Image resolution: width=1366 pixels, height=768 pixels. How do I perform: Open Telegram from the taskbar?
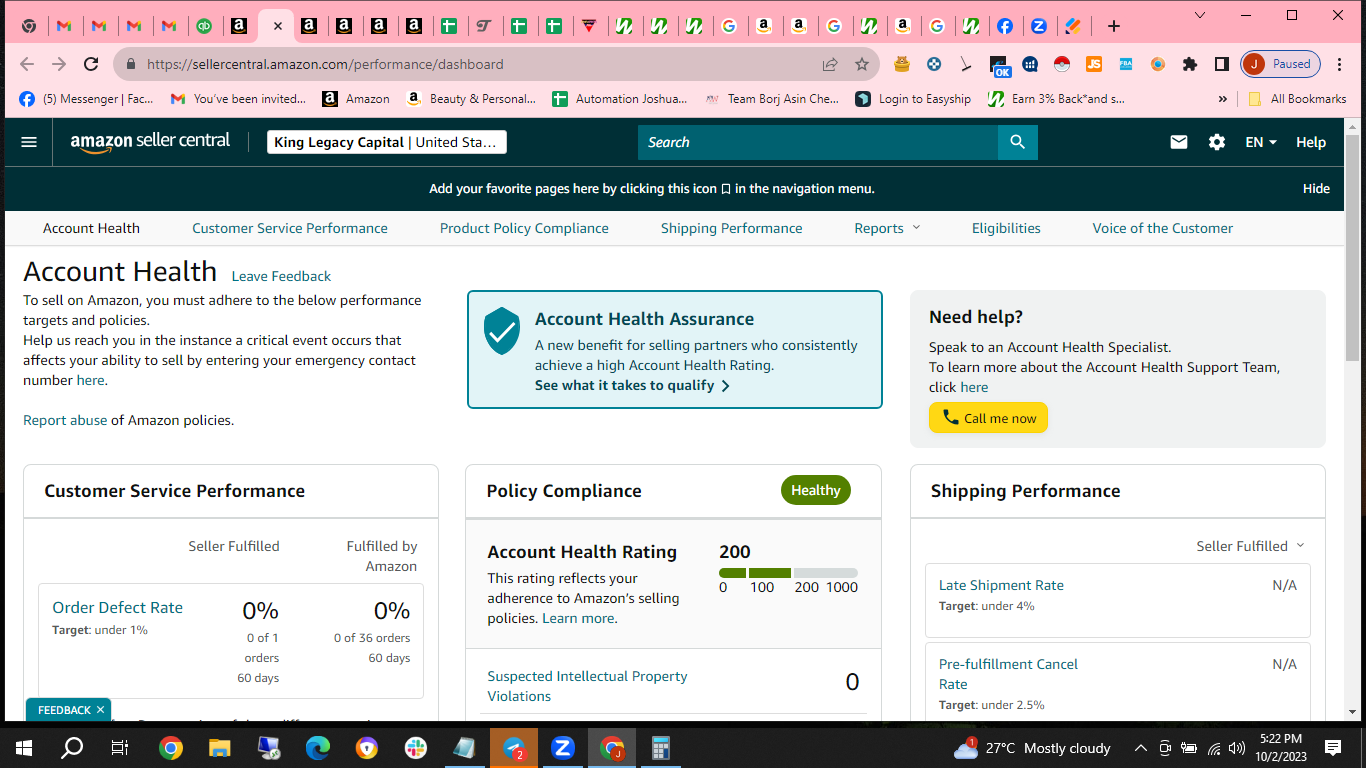pos(514,748)
